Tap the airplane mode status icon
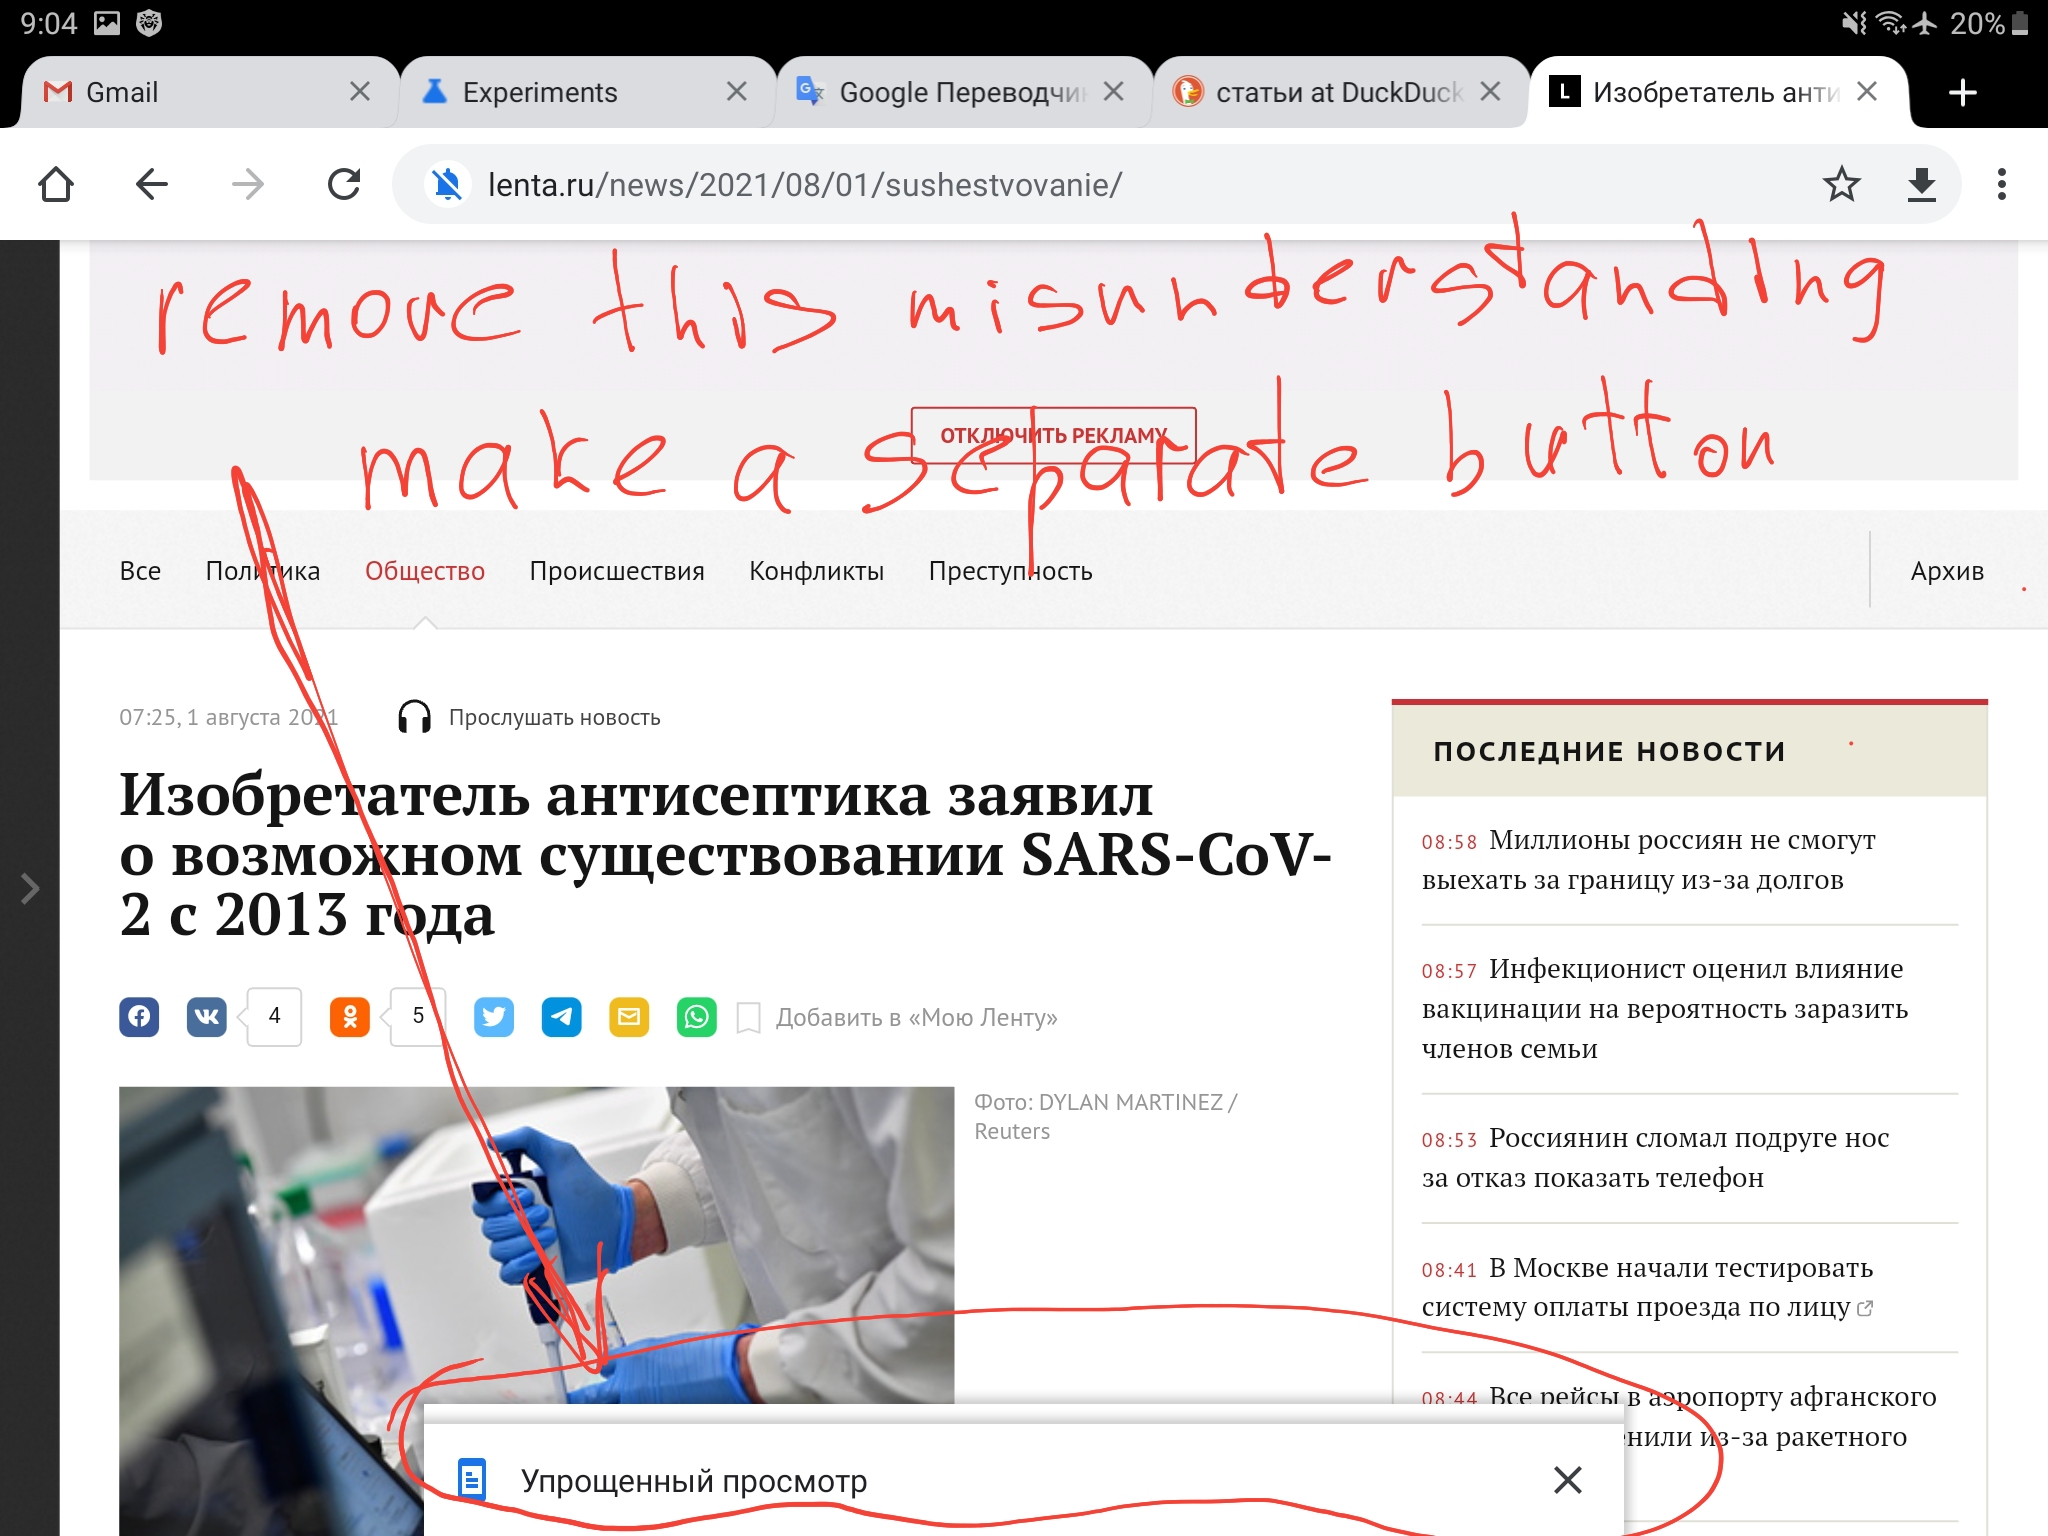This screenshot has width=2048, height=1536. (x=1924, y=23)
